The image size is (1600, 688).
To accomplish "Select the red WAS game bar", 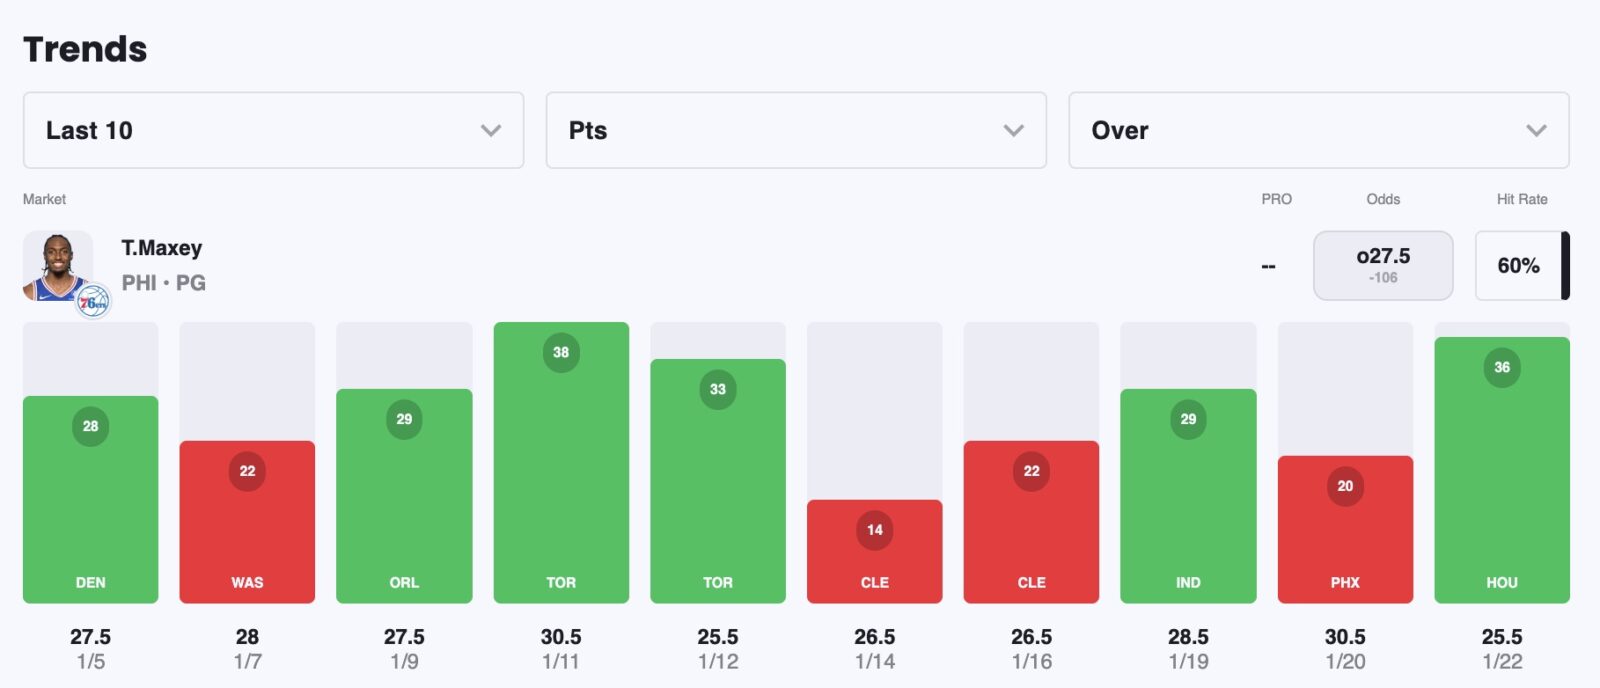I will [247, 530].
